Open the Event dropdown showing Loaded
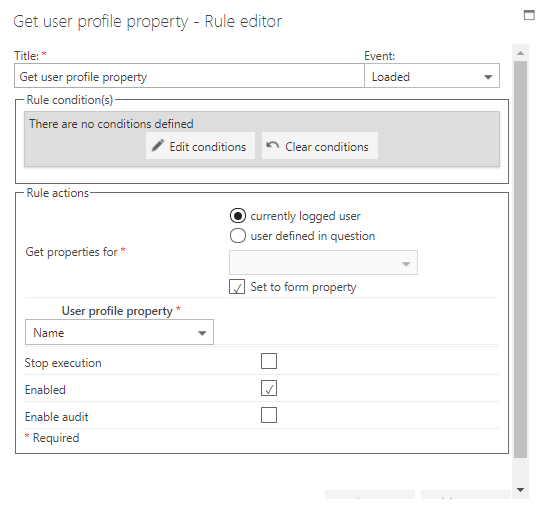 pos(432,76)
